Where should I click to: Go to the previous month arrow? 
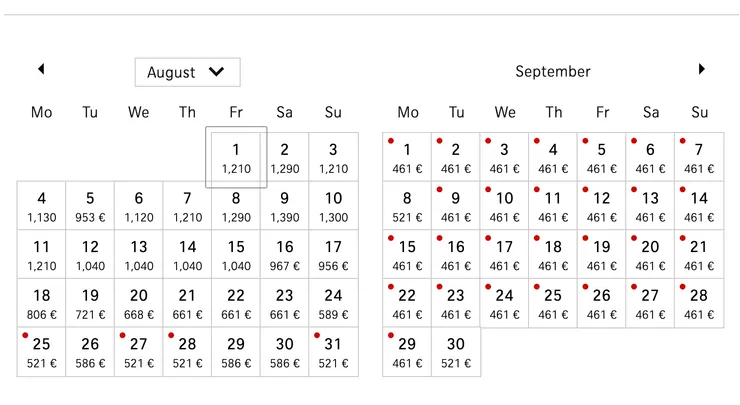click(41, 69)
